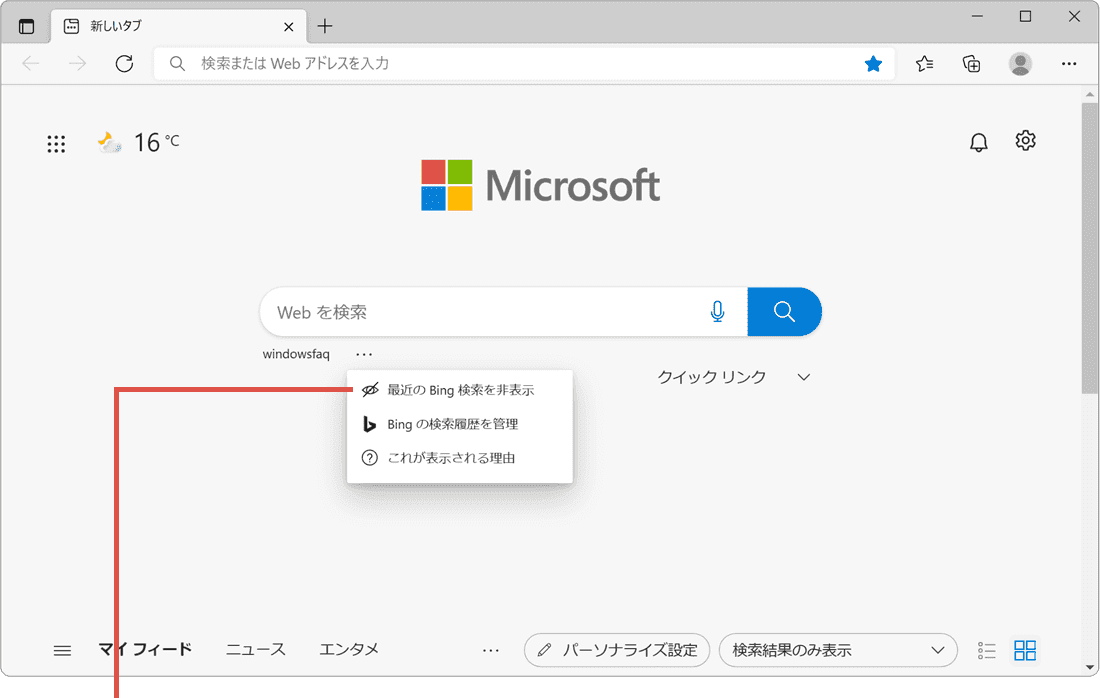The width and height of the screenshot is (1100, 698).
Task: Switch feed to grid view
Action: [1025, 650]
